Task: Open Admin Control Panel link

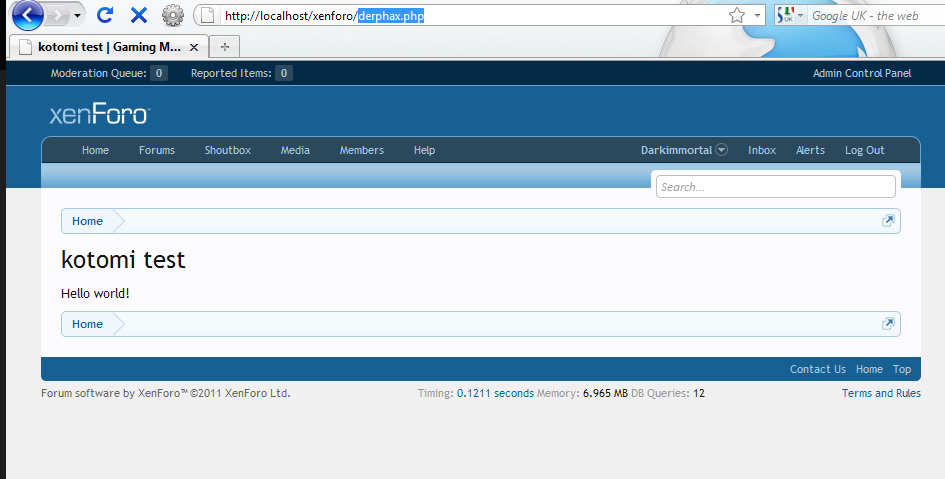Action: pyautogui.click(x=861, y=73)
